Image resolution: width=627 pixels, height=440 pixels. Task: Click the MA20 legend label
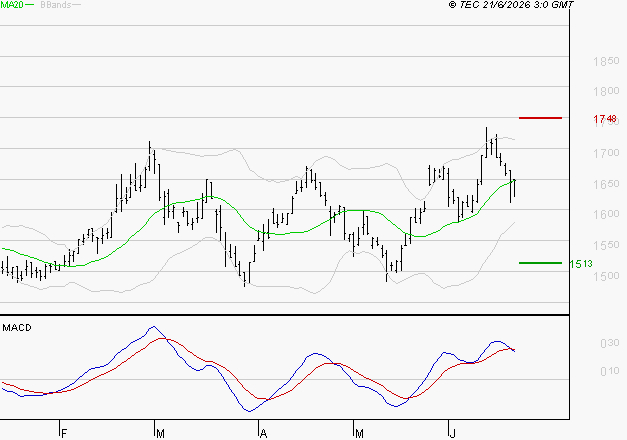12,5
